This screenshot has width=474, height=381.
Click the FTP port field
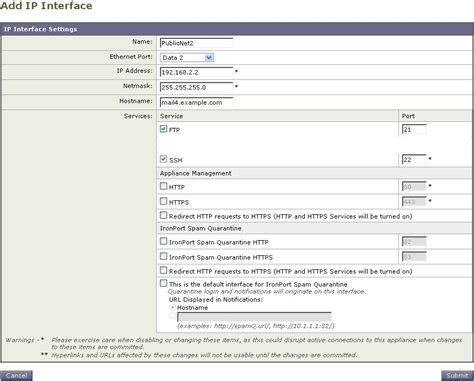tap(414, 130)
